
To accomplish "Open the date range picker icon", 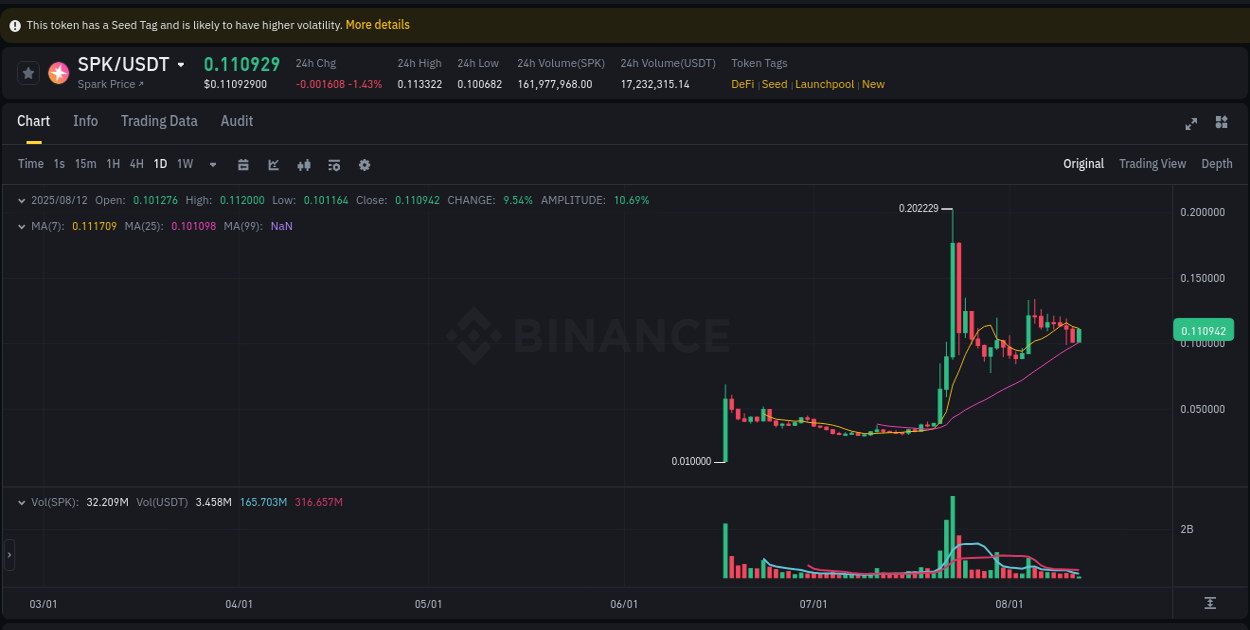I will [x=243, y=163].
